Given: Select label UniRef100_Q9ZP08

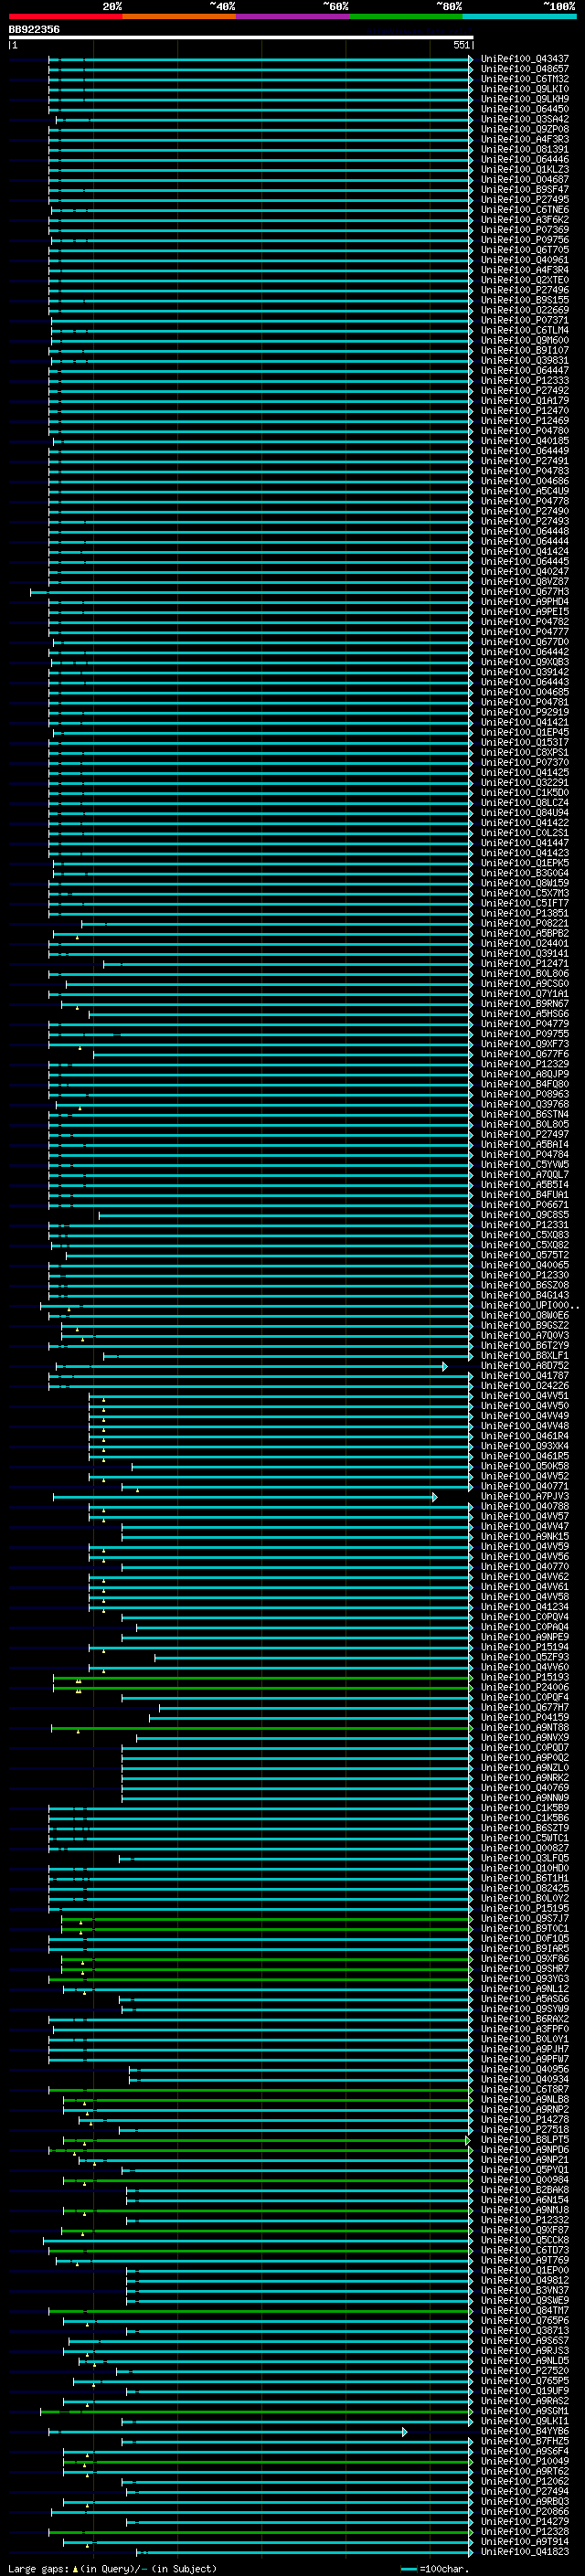Looking at the screenshot, I should 524,129.
